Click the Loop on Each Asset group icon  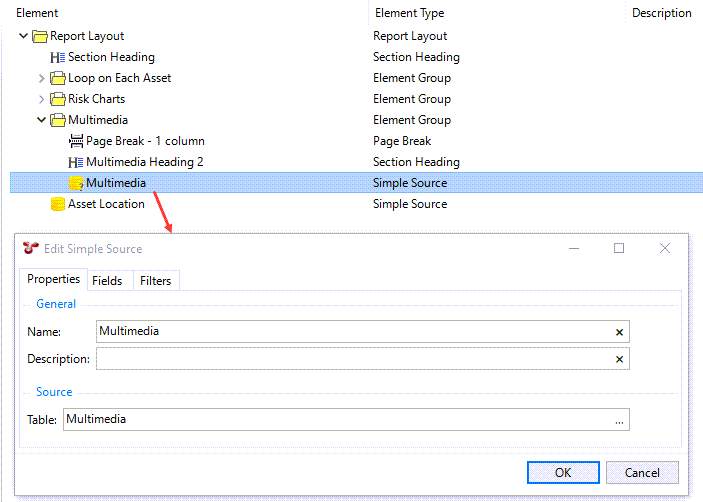coord(57,78)
